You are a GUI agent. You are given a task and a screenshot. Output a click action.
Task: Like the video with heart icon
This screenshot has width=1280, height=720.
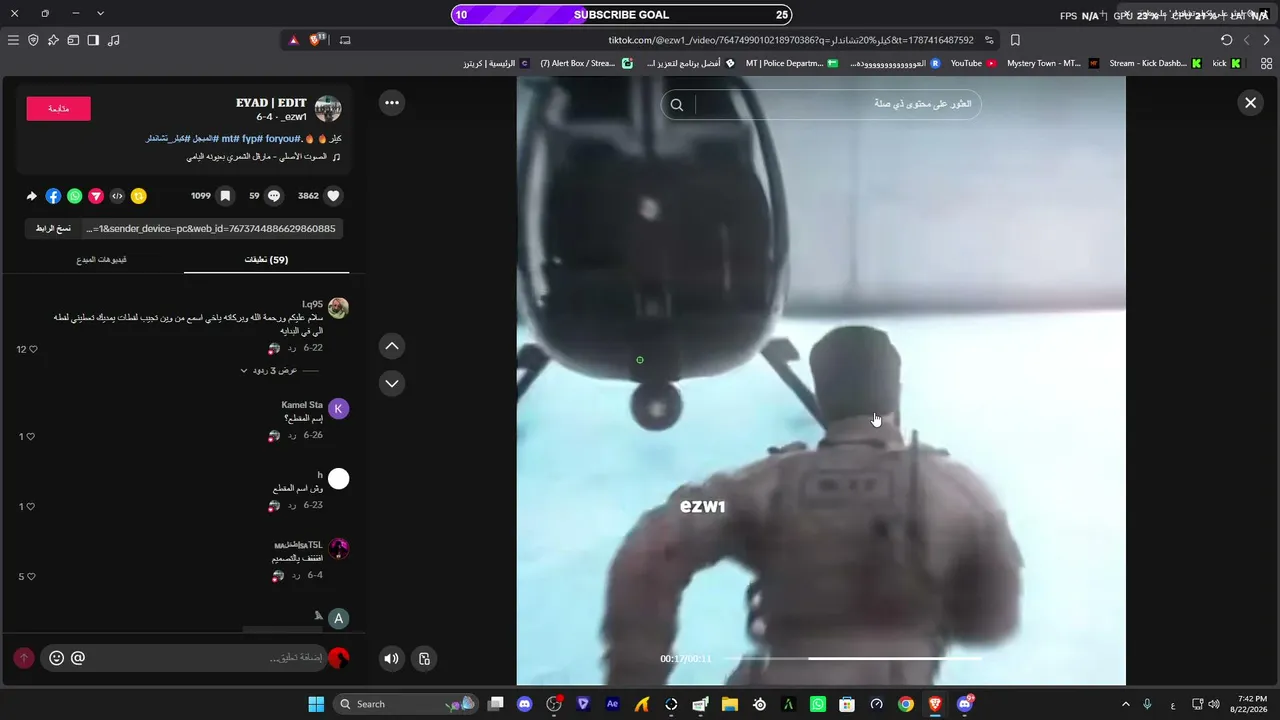[334, 196]
